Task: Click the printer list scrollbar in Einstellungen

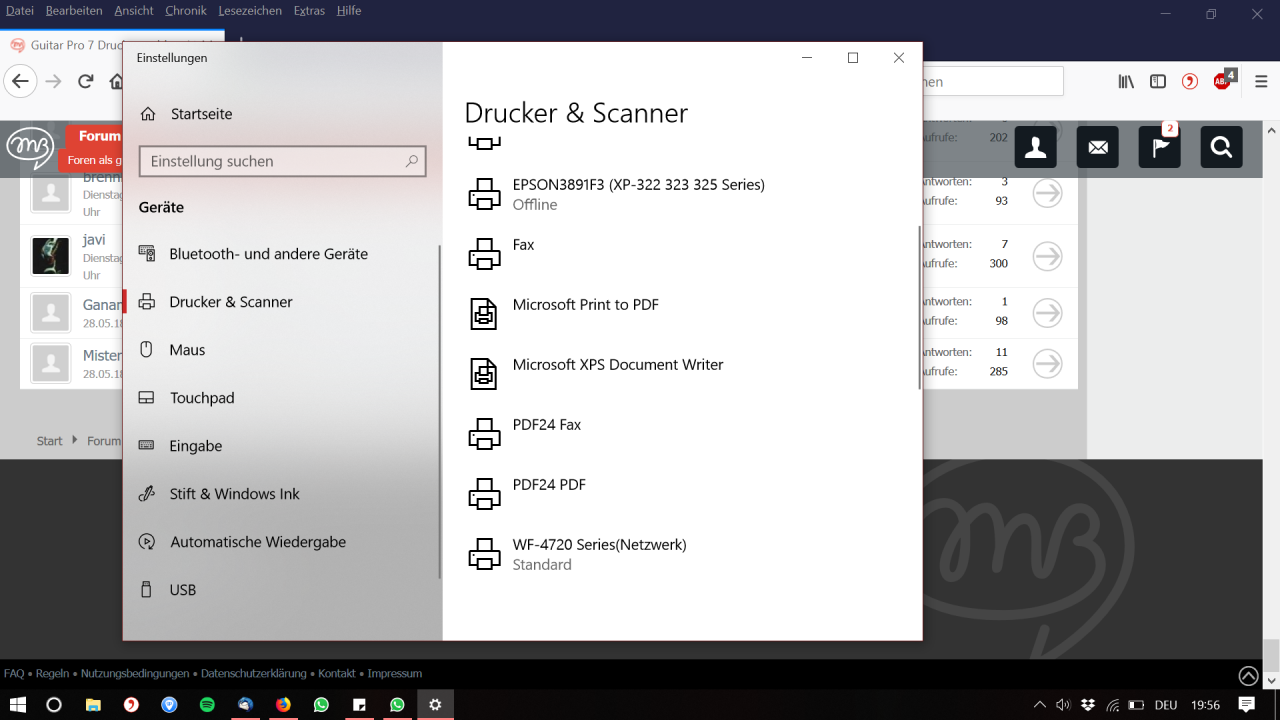Action: [919, 308]
